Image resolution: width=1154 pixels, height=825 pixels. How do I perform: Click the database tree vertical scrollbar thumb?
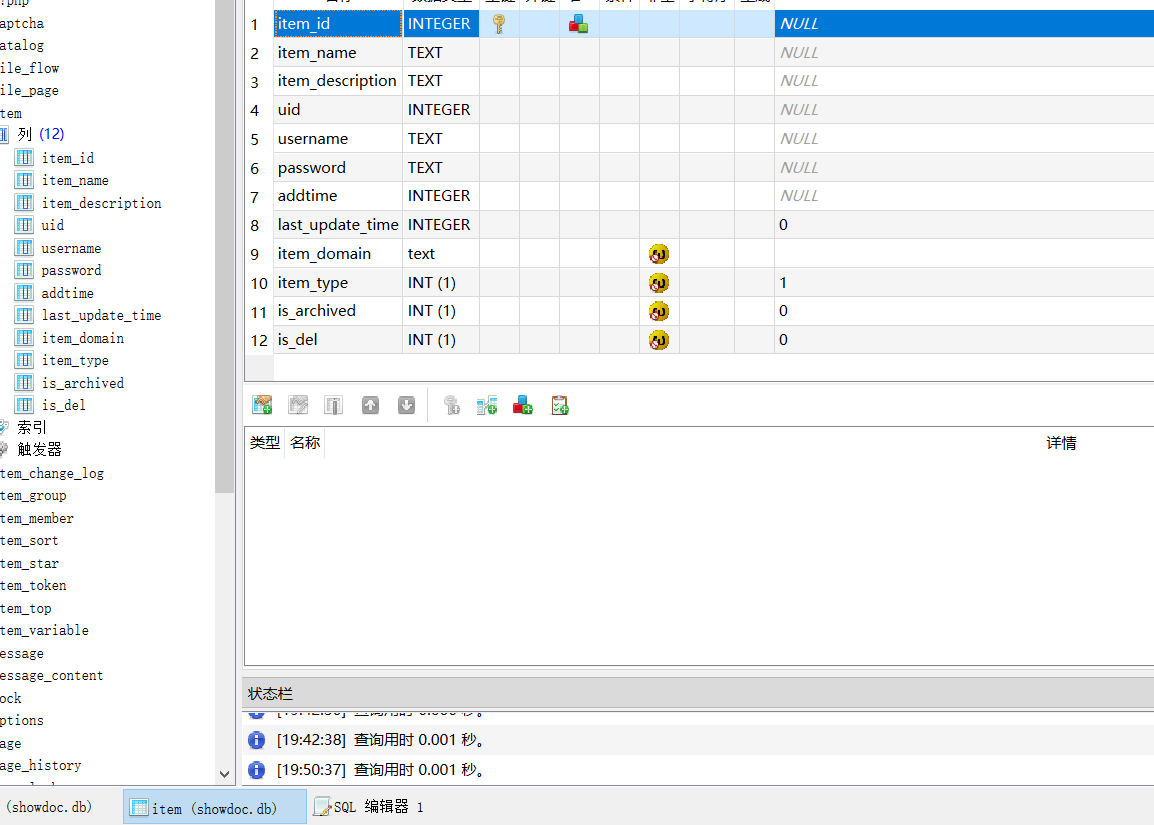click(224, 247)
